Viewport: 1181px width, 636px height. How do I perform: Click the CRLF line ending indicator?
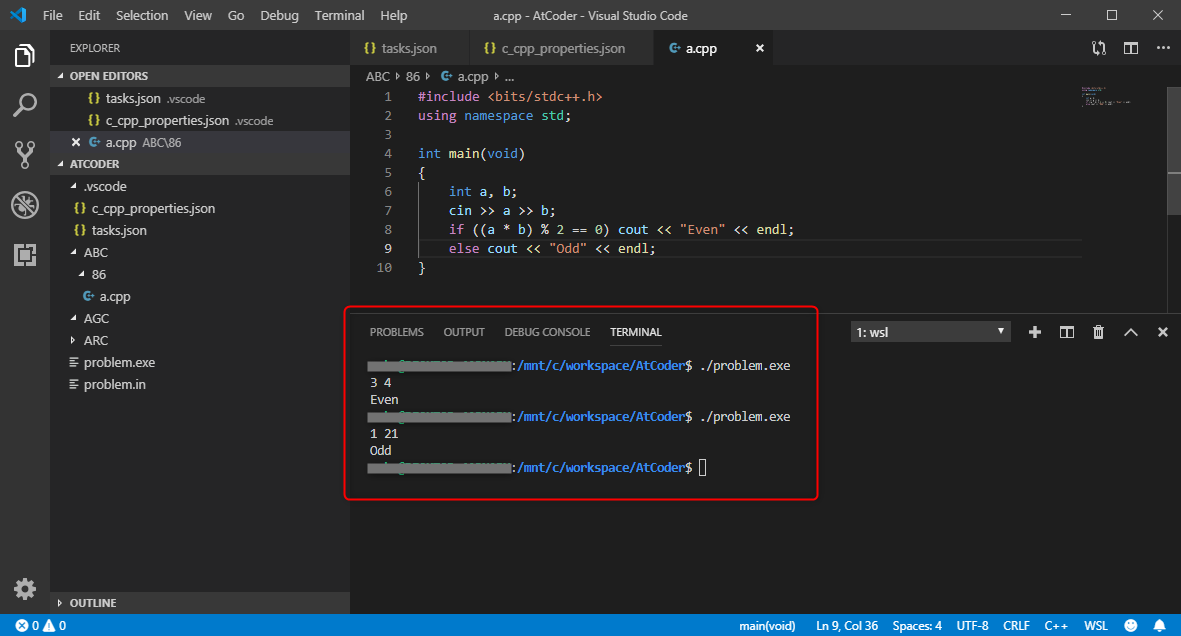[1016, 626]
